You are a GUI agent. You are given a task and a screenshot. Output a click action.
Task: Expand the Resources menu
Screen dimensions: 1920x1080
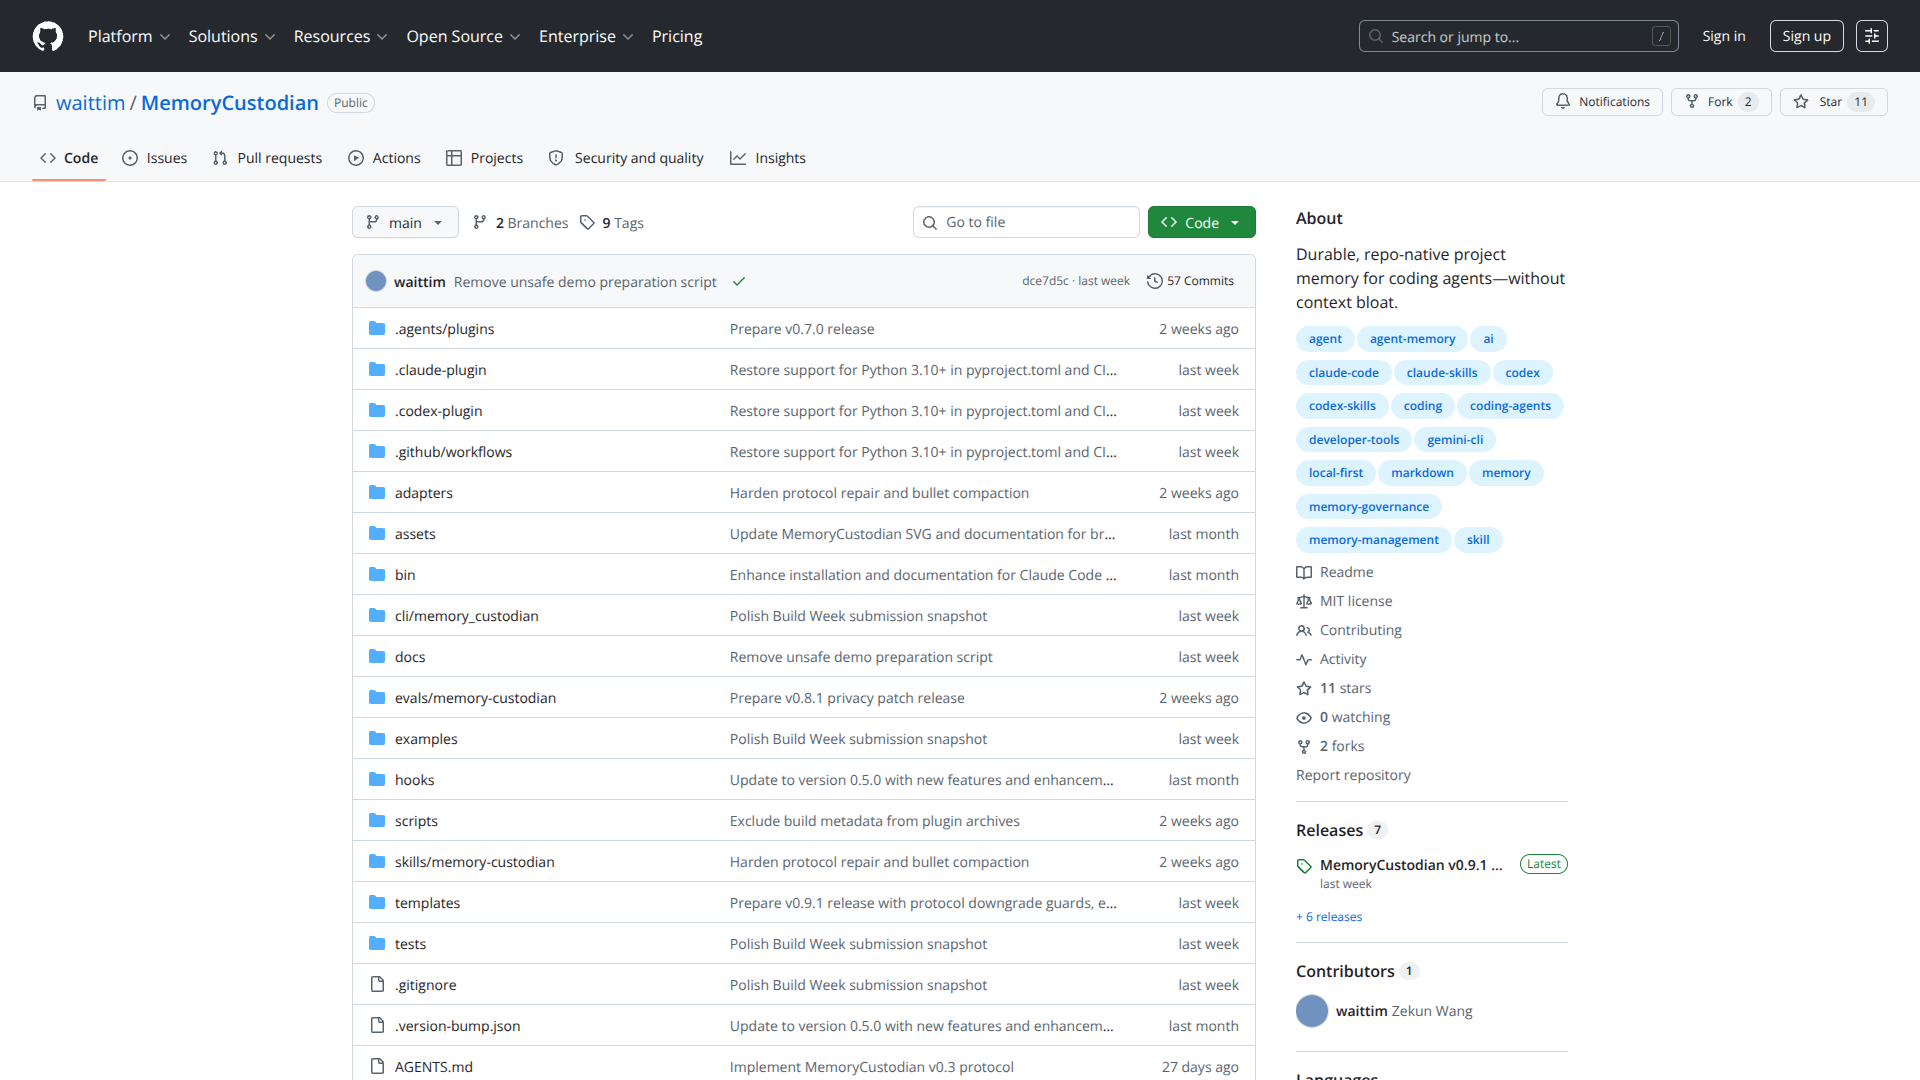pos(340,36)
